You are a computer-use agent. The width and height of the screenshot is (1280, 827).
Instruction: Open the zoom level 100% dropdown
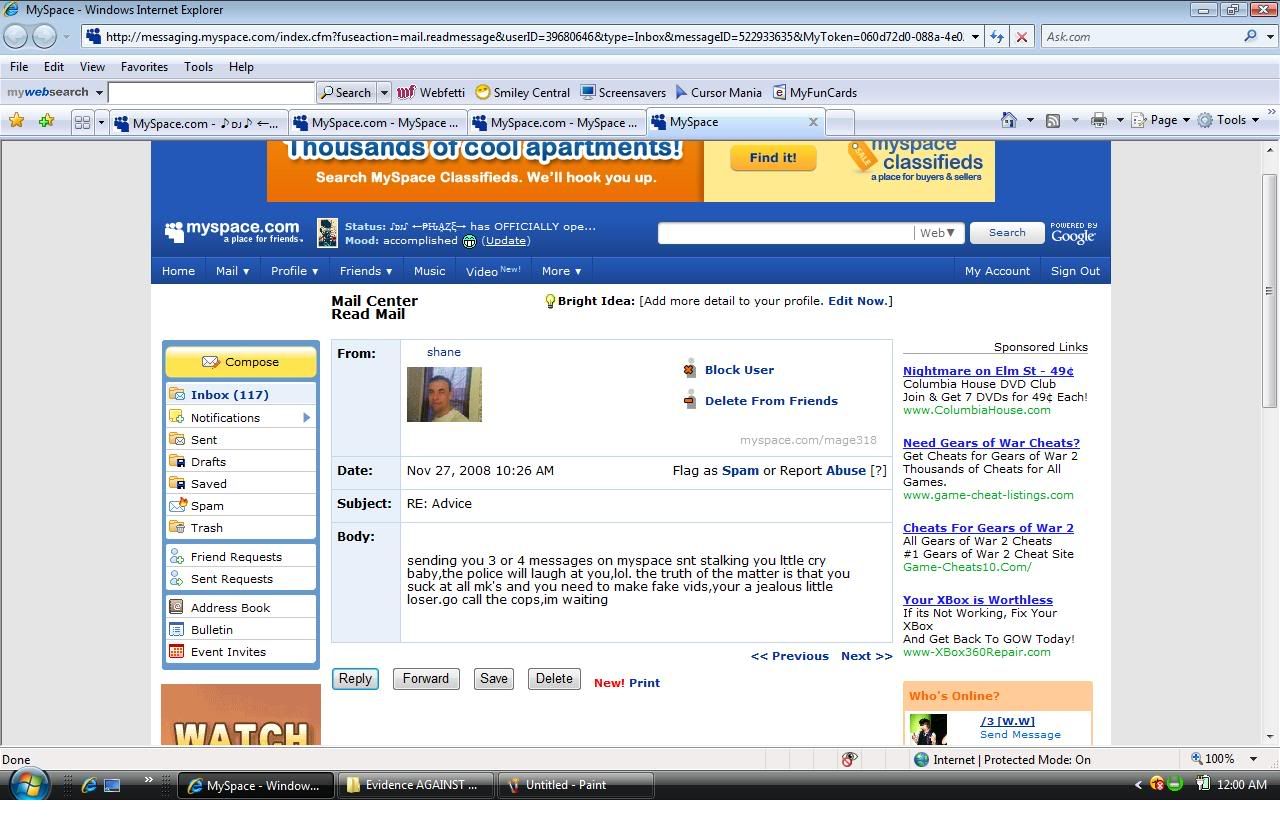pos(1253,759)
